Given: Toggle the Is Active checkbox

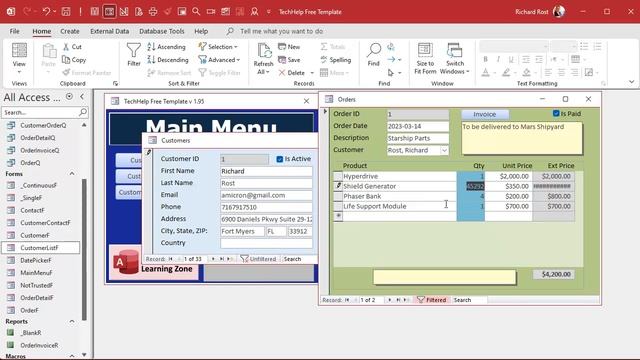Looking at the screenshot, I should click(x=280, y=159).
